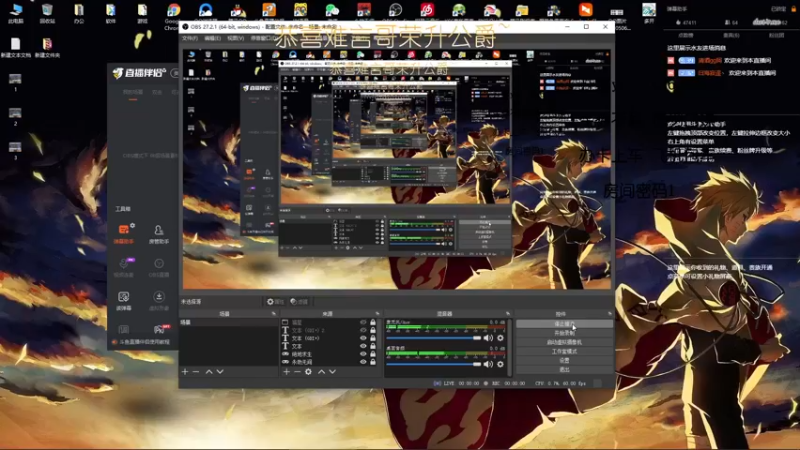Hide the 文本 (GDI+) 2 source
The height and width of the screenshot is (450, 800).
(363, 330)
